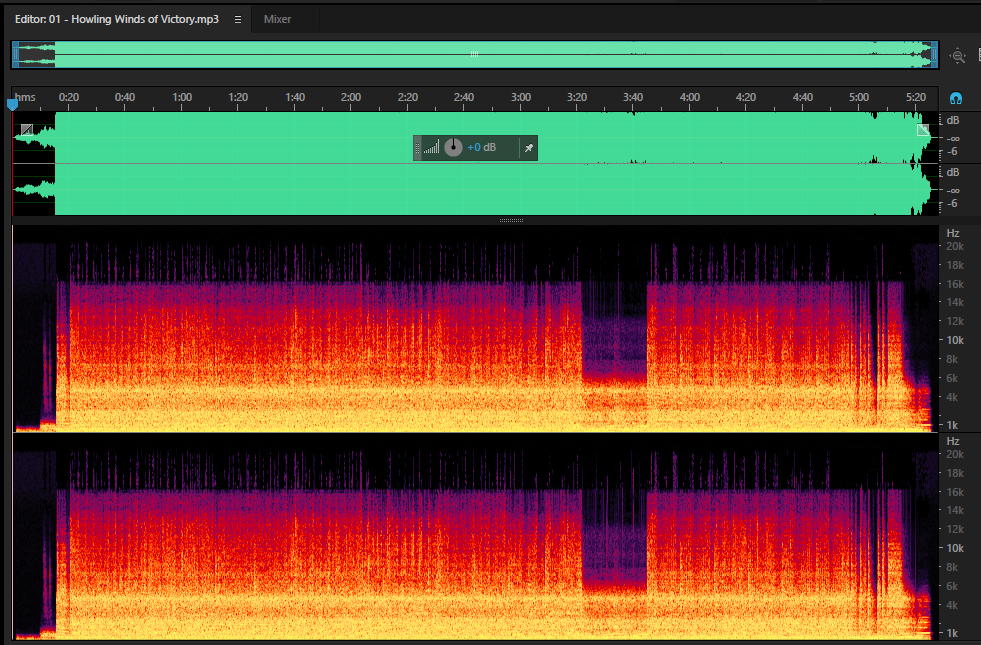Click the 16k label on right-channel frequency scale

955,492
